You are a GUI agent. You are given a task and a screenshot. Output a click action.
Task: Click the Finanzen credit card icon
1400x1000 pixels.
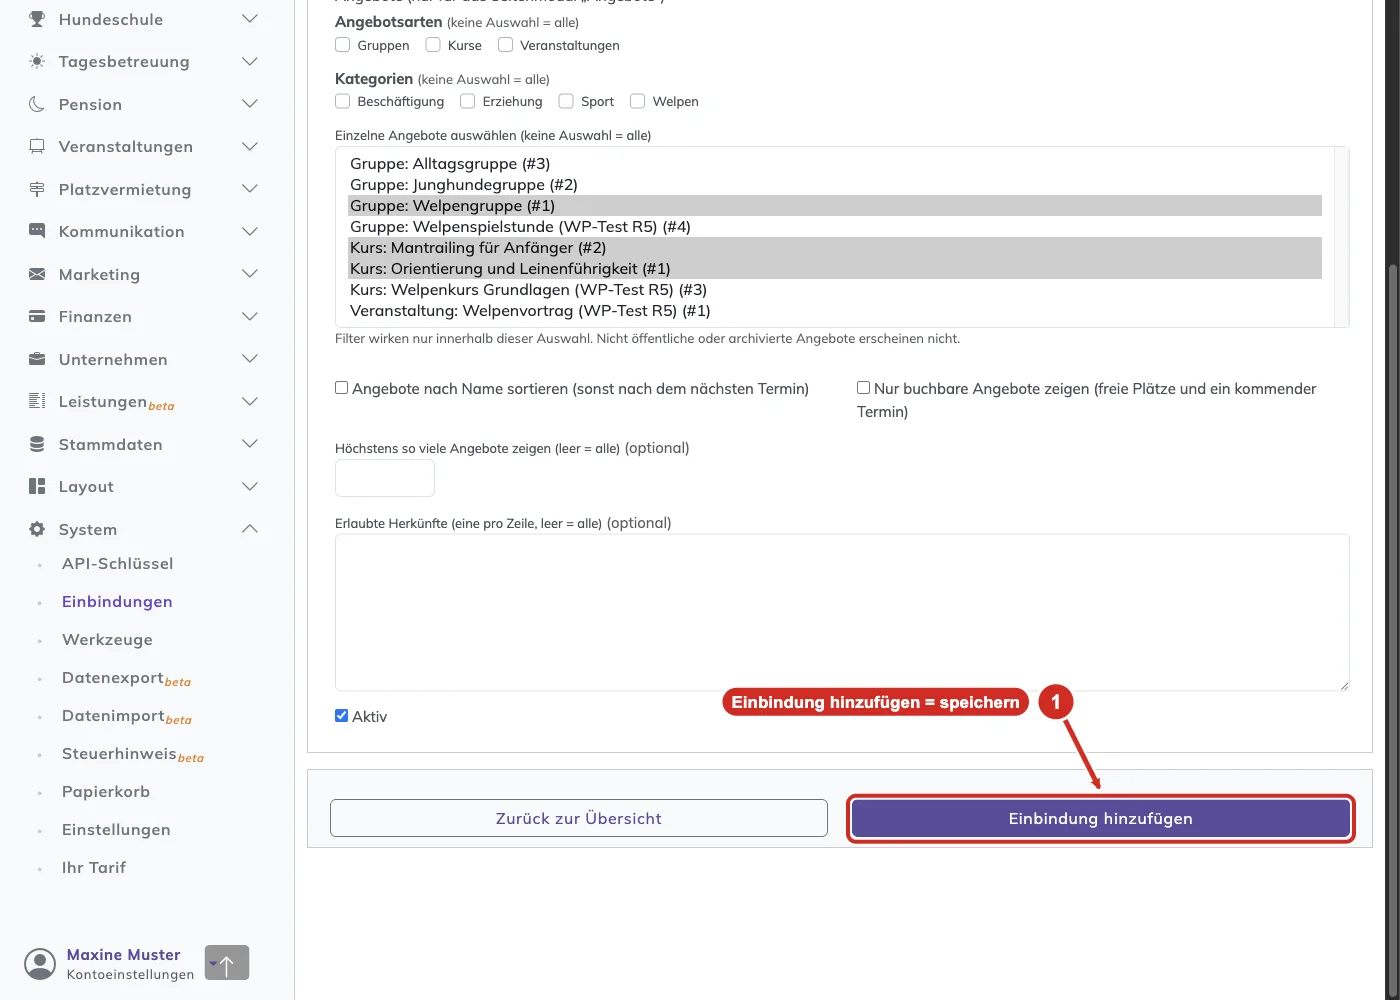pos(37,316)
